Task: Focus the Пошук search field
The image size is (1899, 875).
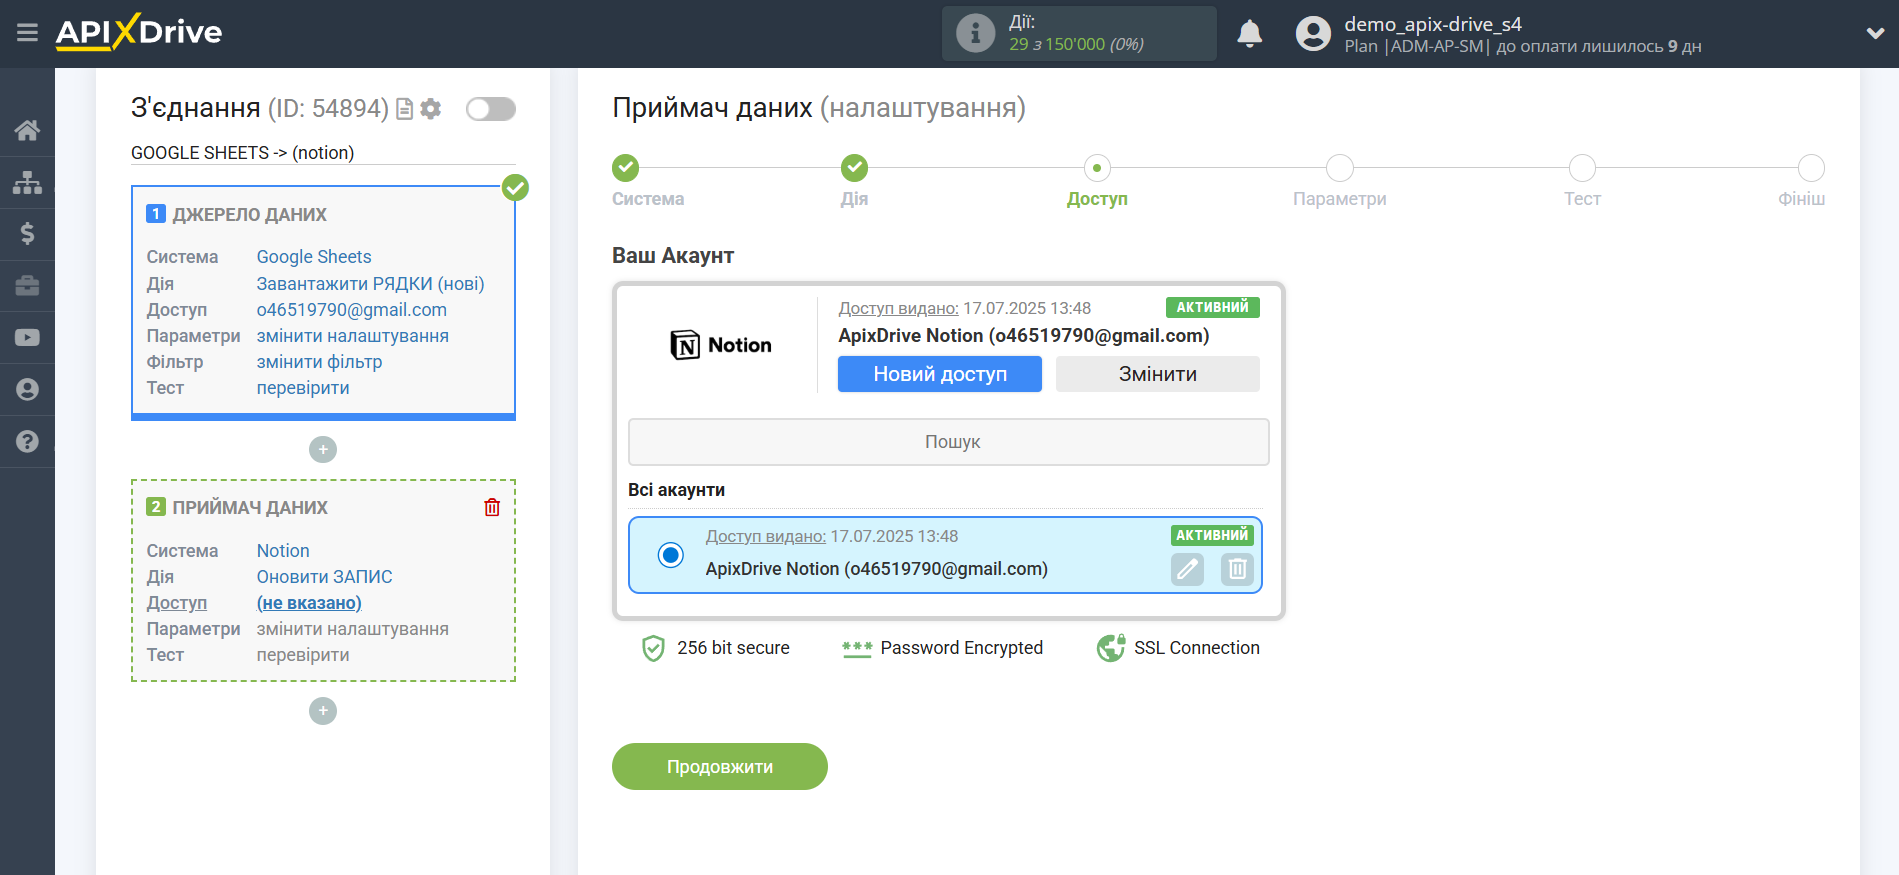Action: 948,442
